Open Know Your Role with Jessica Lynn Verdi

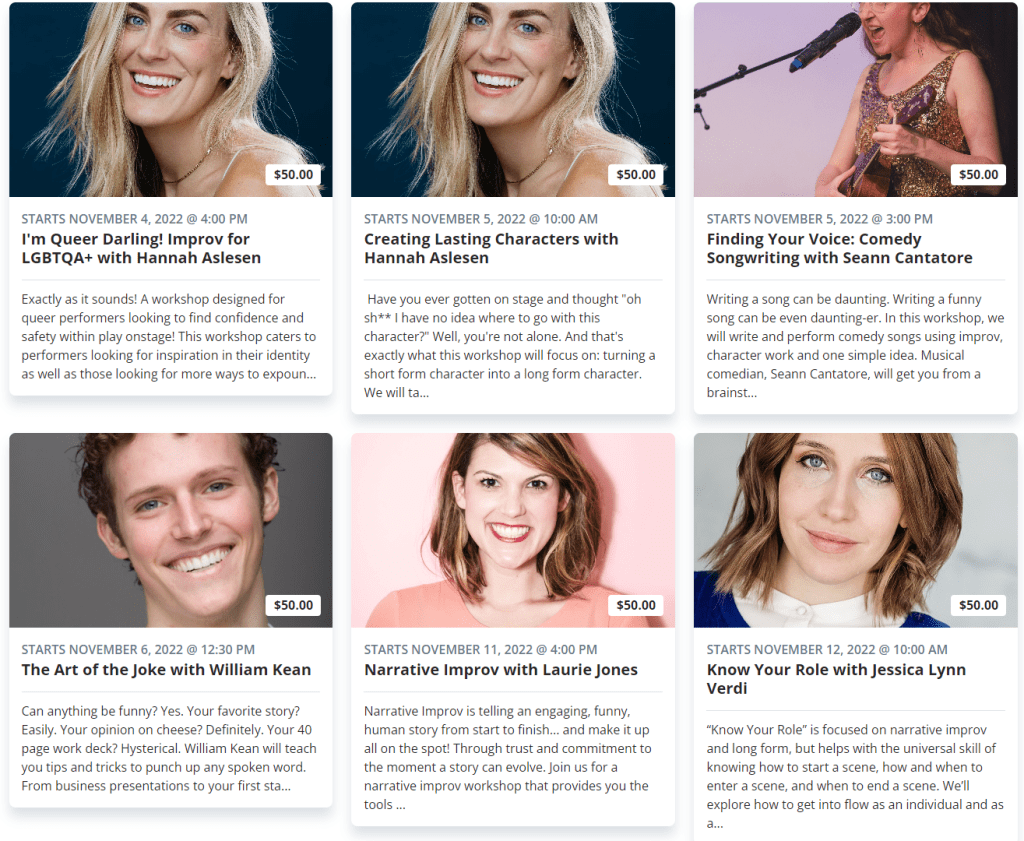(836, 679)
